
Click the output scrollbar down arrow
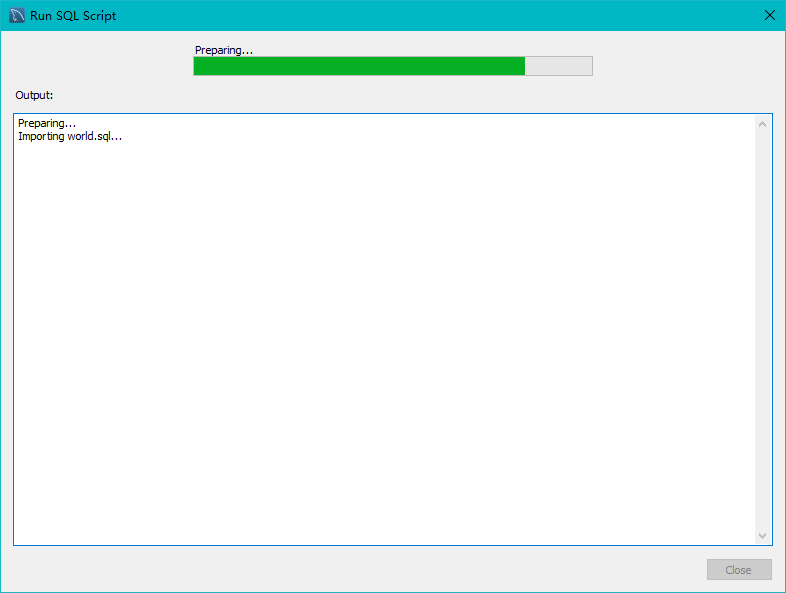762,535
